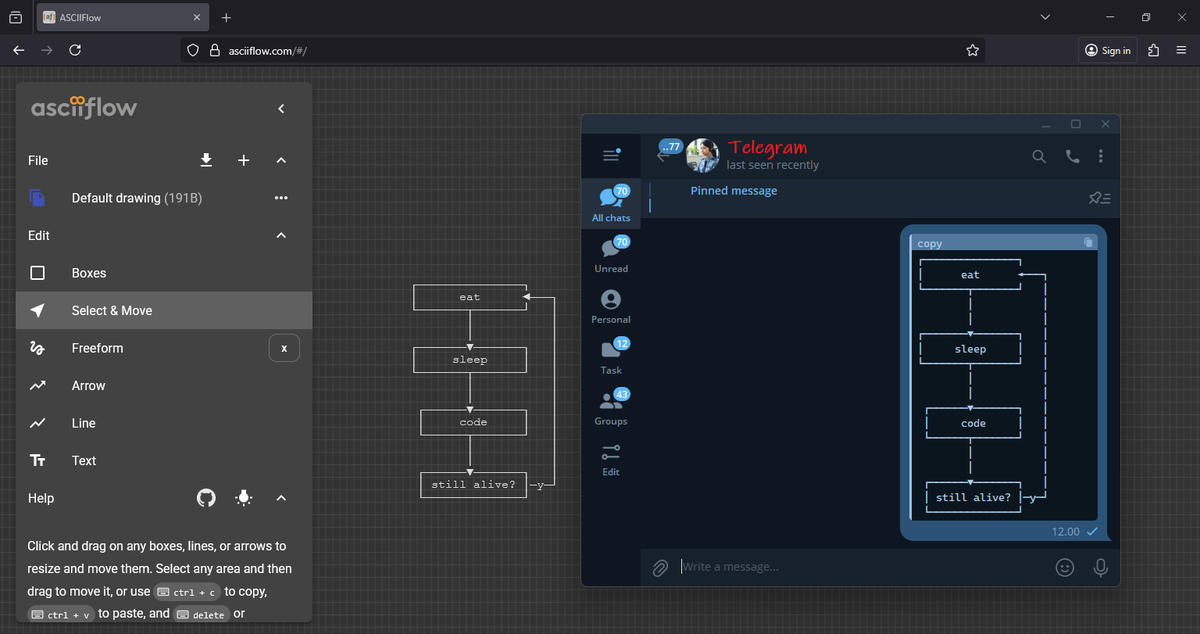This screenshot has width=1200, height=634.
Task: Switch to Groups folder
Action: coord(611,408)
